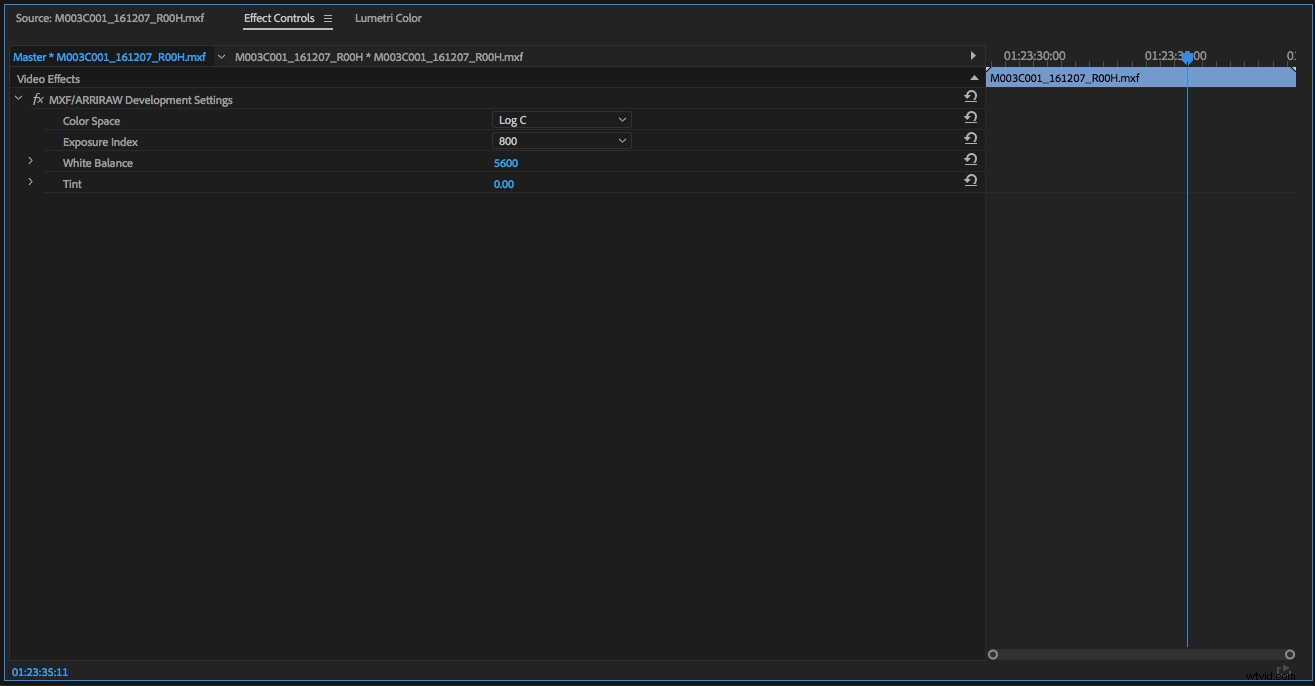
Task: Reset the White Balance parameter
Action: click(x=970, y=160)
